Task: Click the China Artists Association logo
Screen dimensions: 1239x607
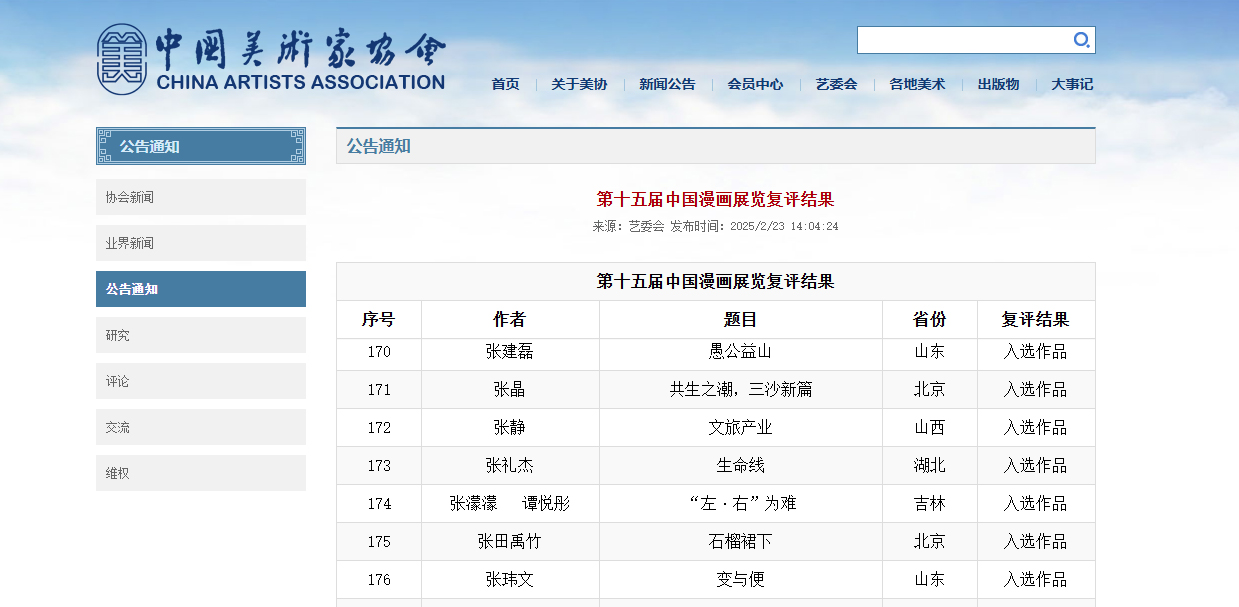Action: [x=271, y=59]
